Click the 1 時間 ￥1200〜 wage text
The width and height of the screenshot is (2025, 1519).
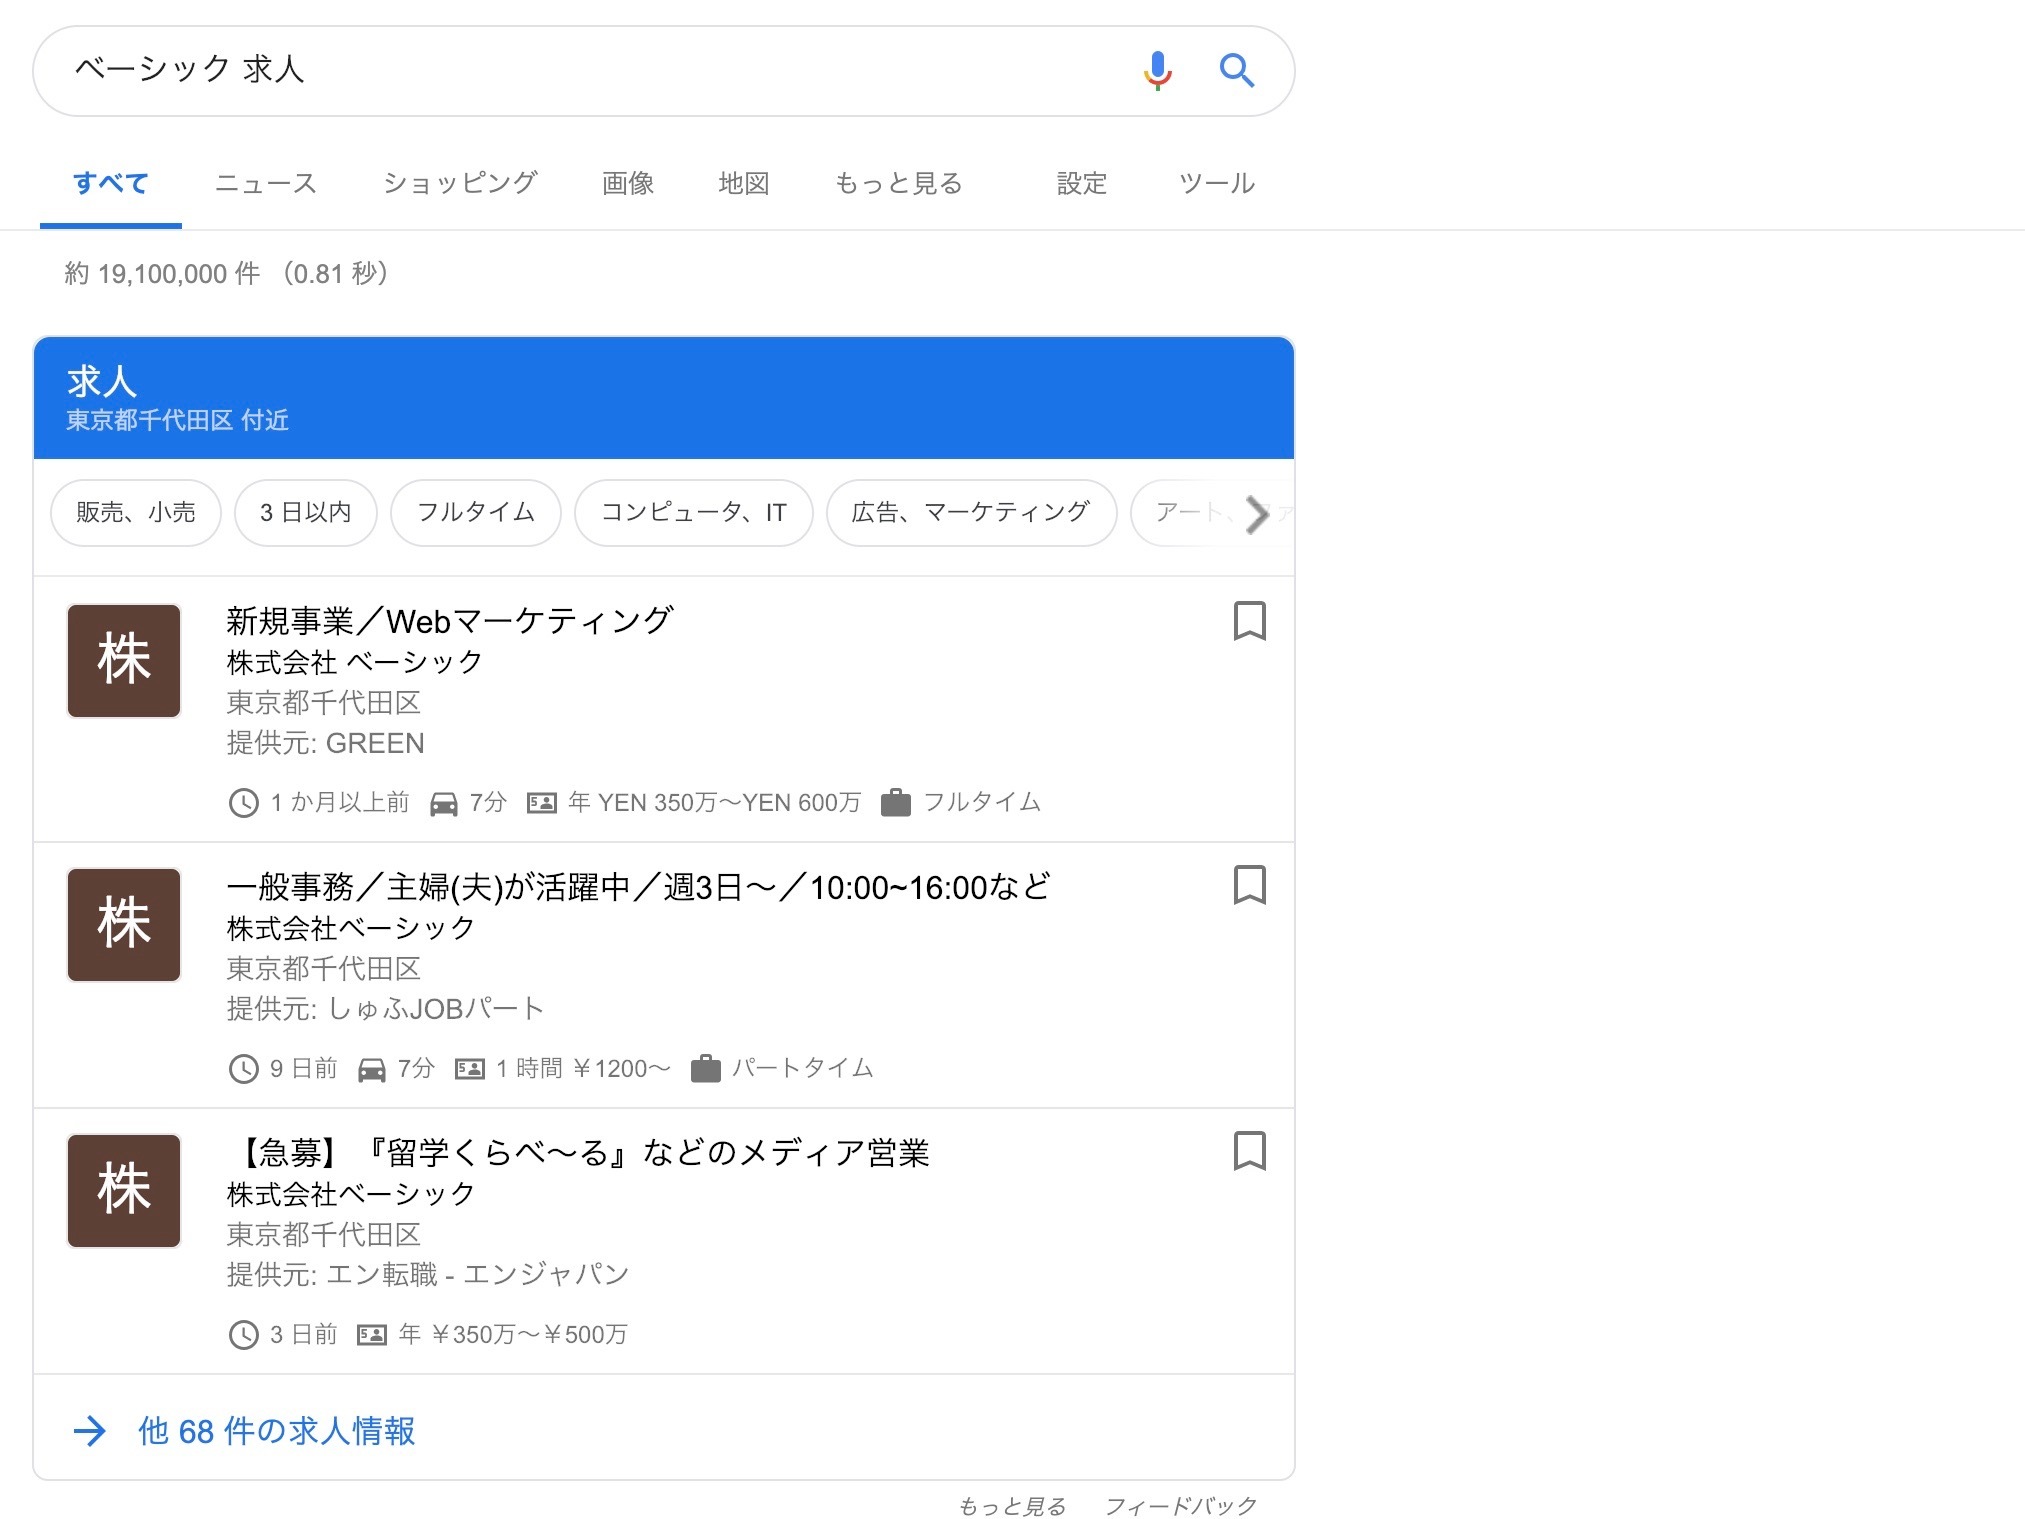583,1069
